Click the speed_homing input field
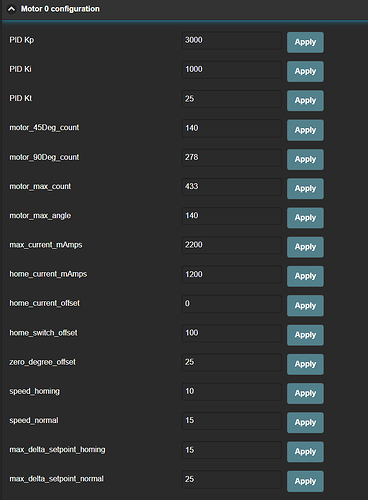The height and width of the screenshot is (500, 368). tap(232, 391)
